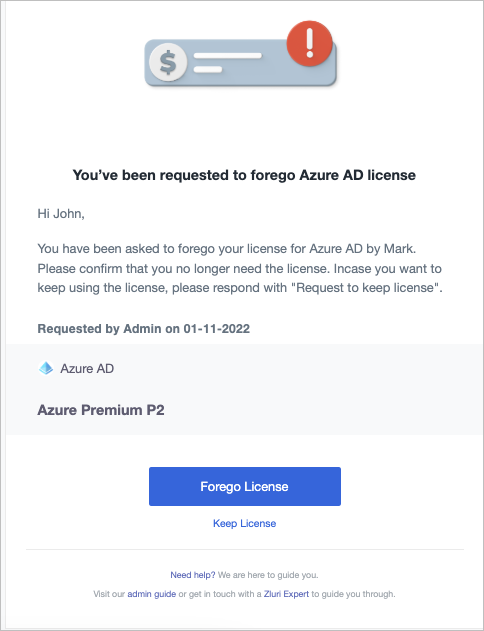Viewport: 484px width, 631px height.
Task: Click the blue-gray billing card illustration
Action: 240,62
